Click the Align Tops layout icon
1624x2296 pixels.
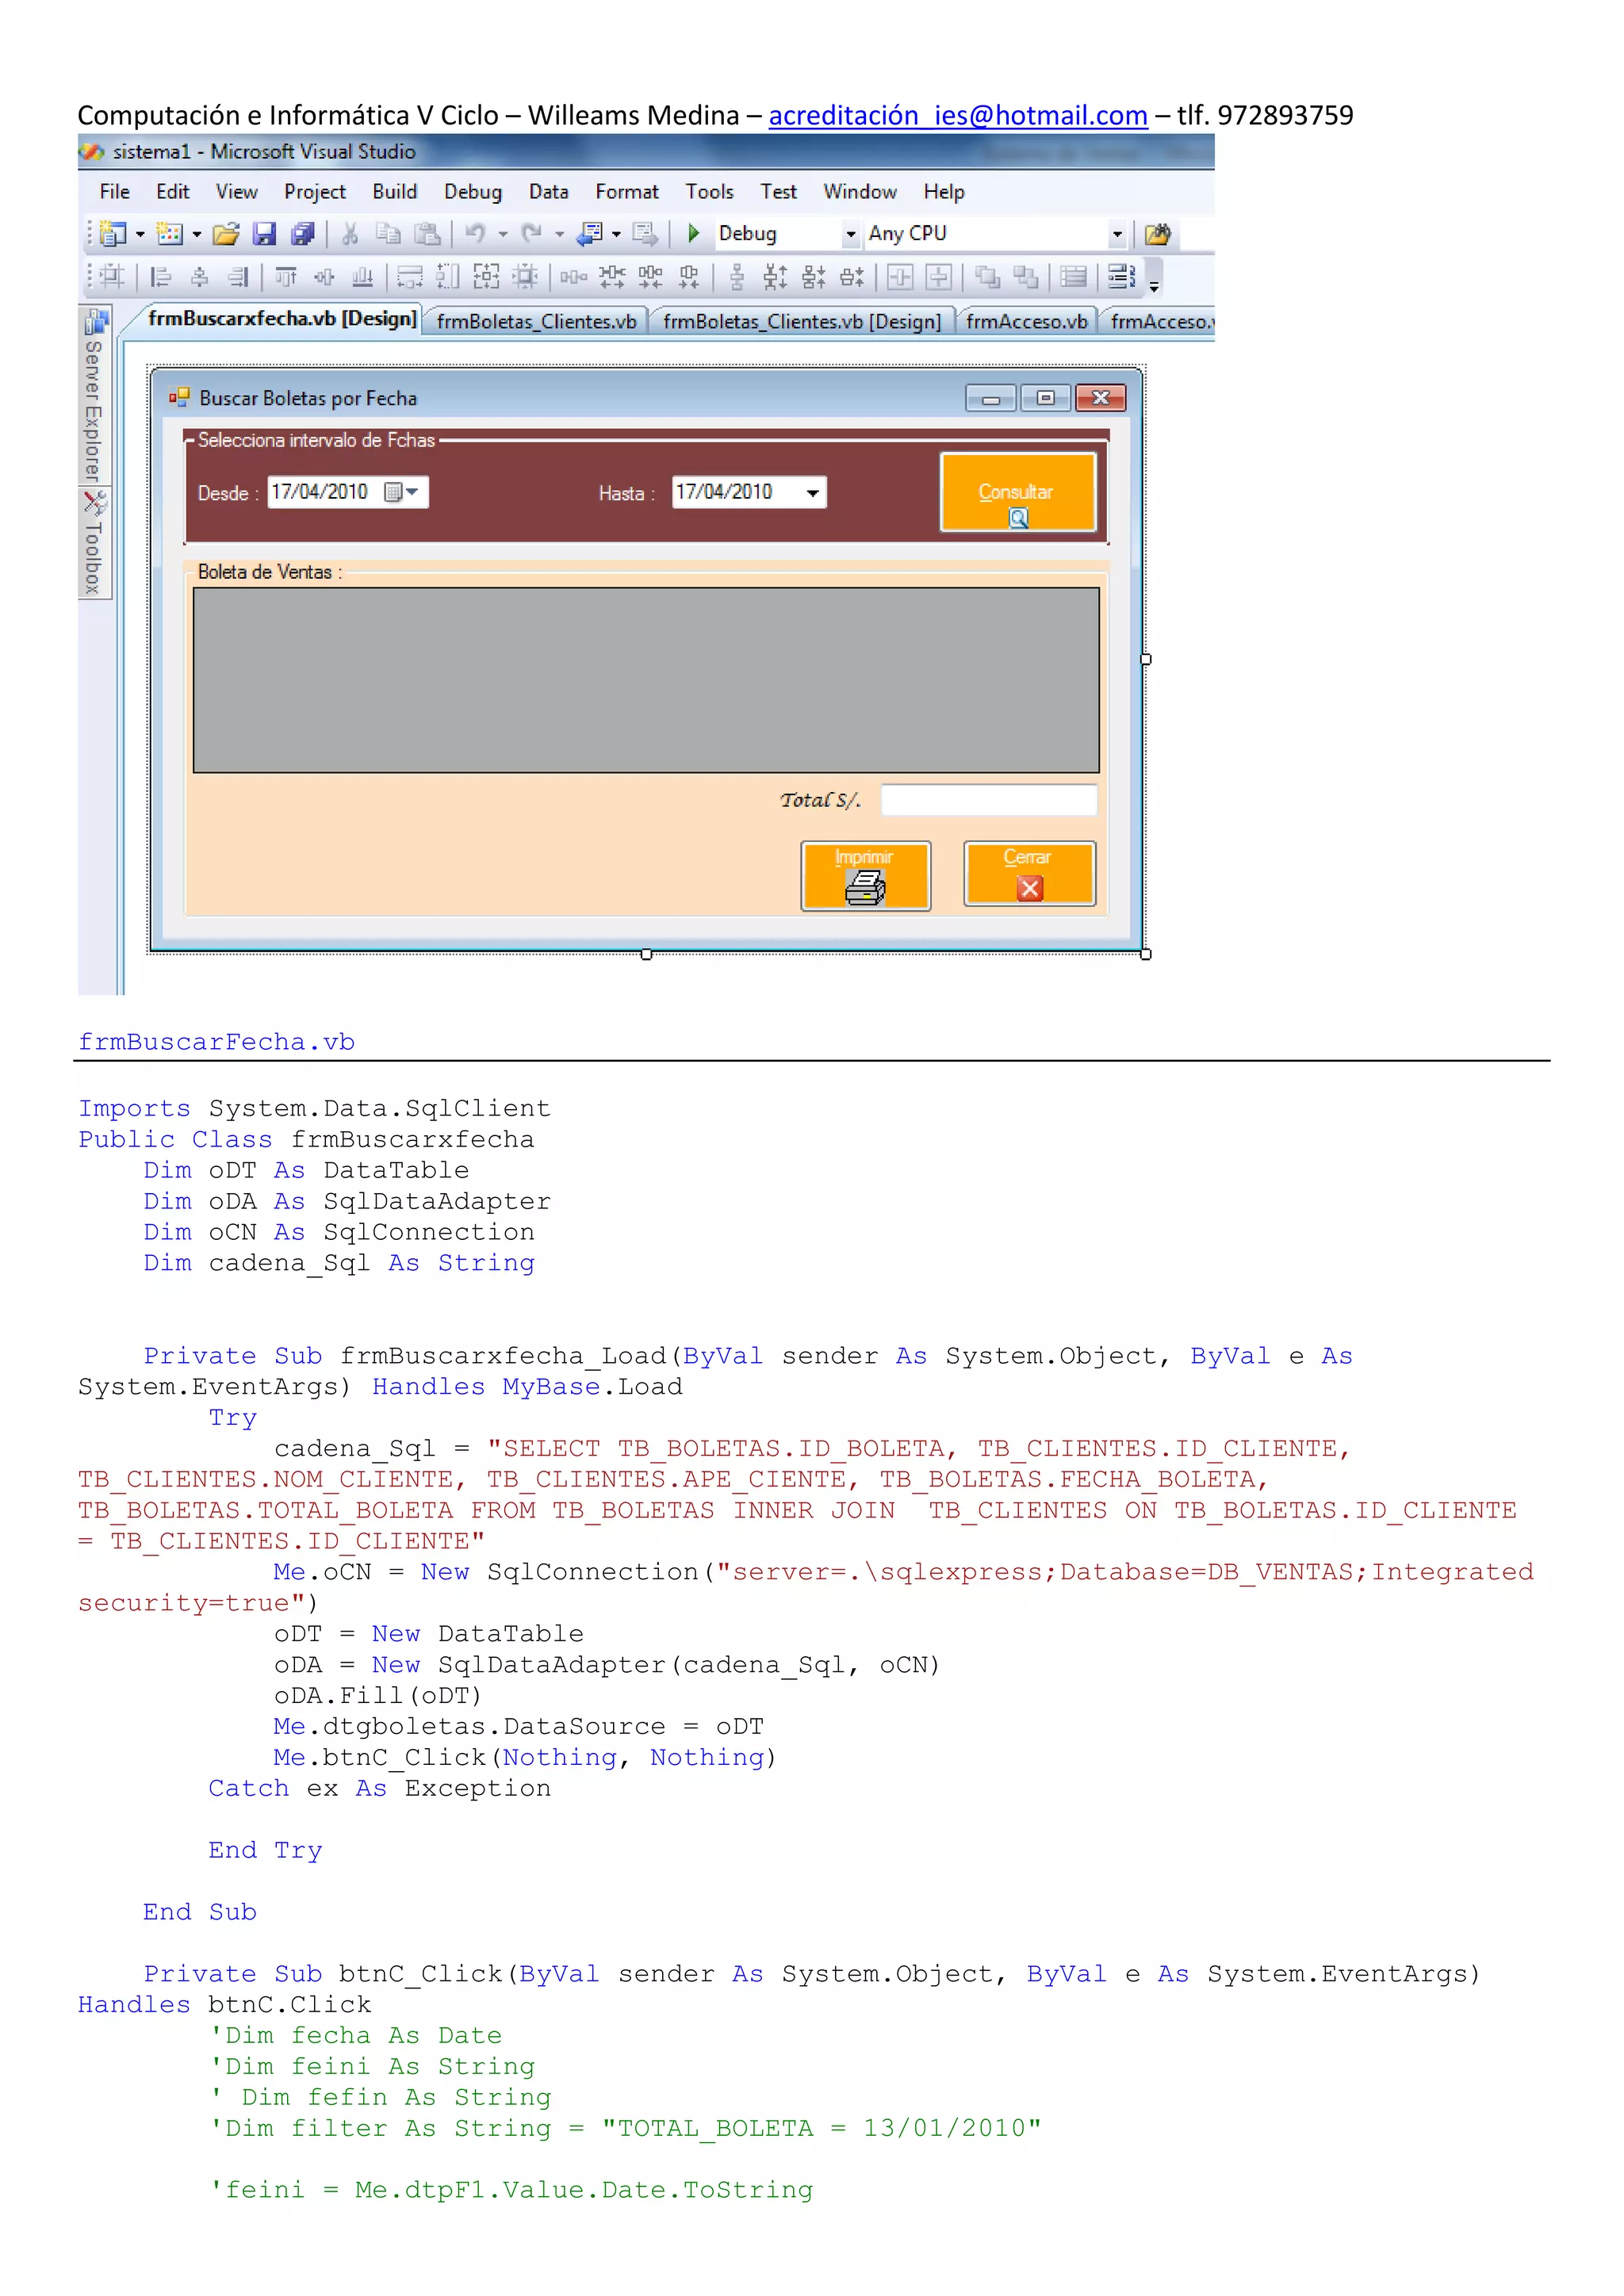pos(286,277)
